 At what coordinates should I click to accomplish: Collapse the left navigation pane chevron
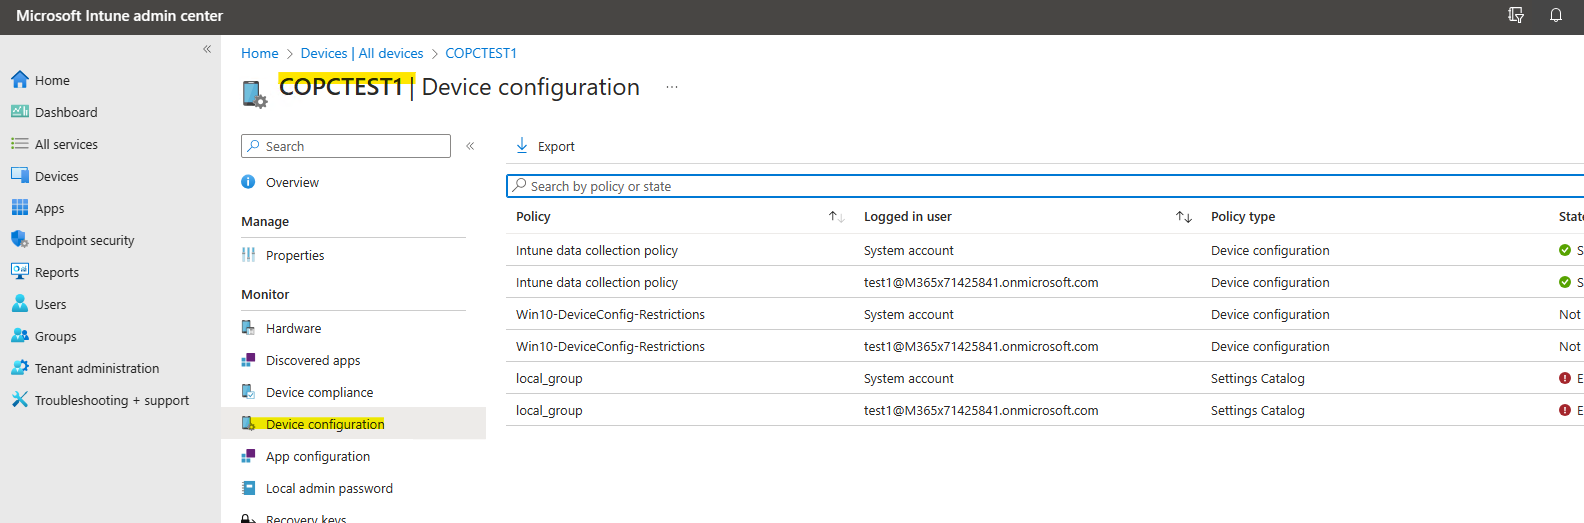click(x=207, y=49)
